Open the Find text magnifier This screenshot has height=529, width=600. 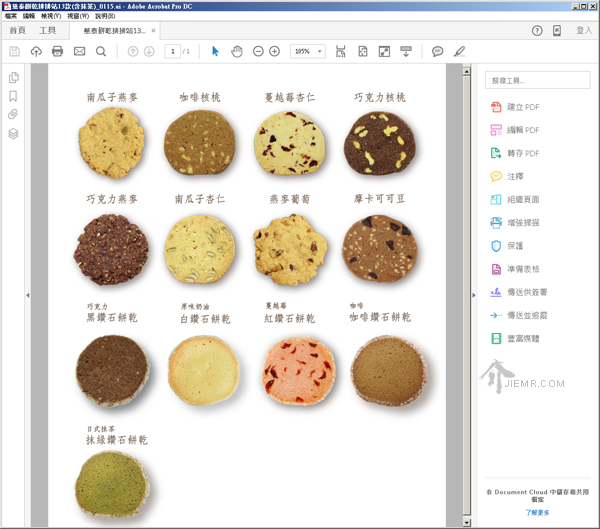pos(101,51)
